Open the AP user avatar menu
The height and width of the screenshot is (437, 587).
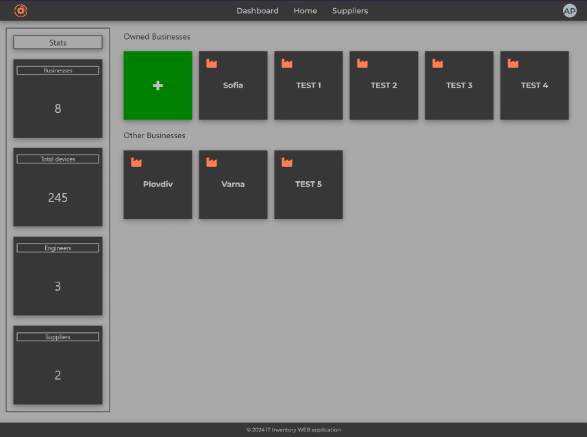(x=569, y=11)
